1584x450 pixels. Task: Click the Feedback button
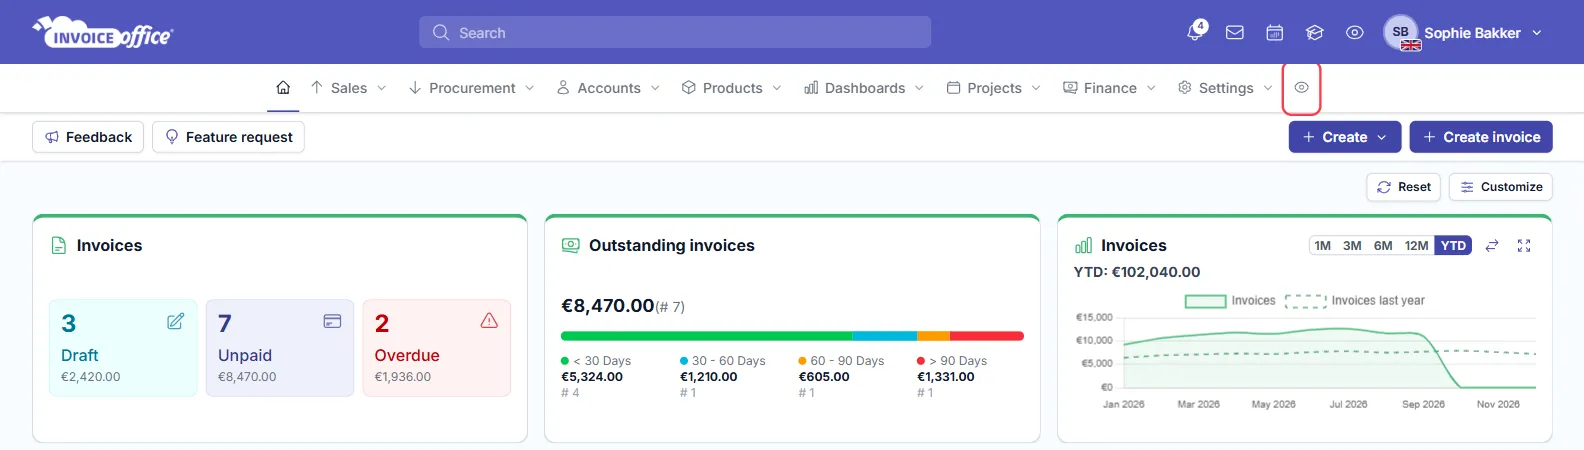point(88,137)
